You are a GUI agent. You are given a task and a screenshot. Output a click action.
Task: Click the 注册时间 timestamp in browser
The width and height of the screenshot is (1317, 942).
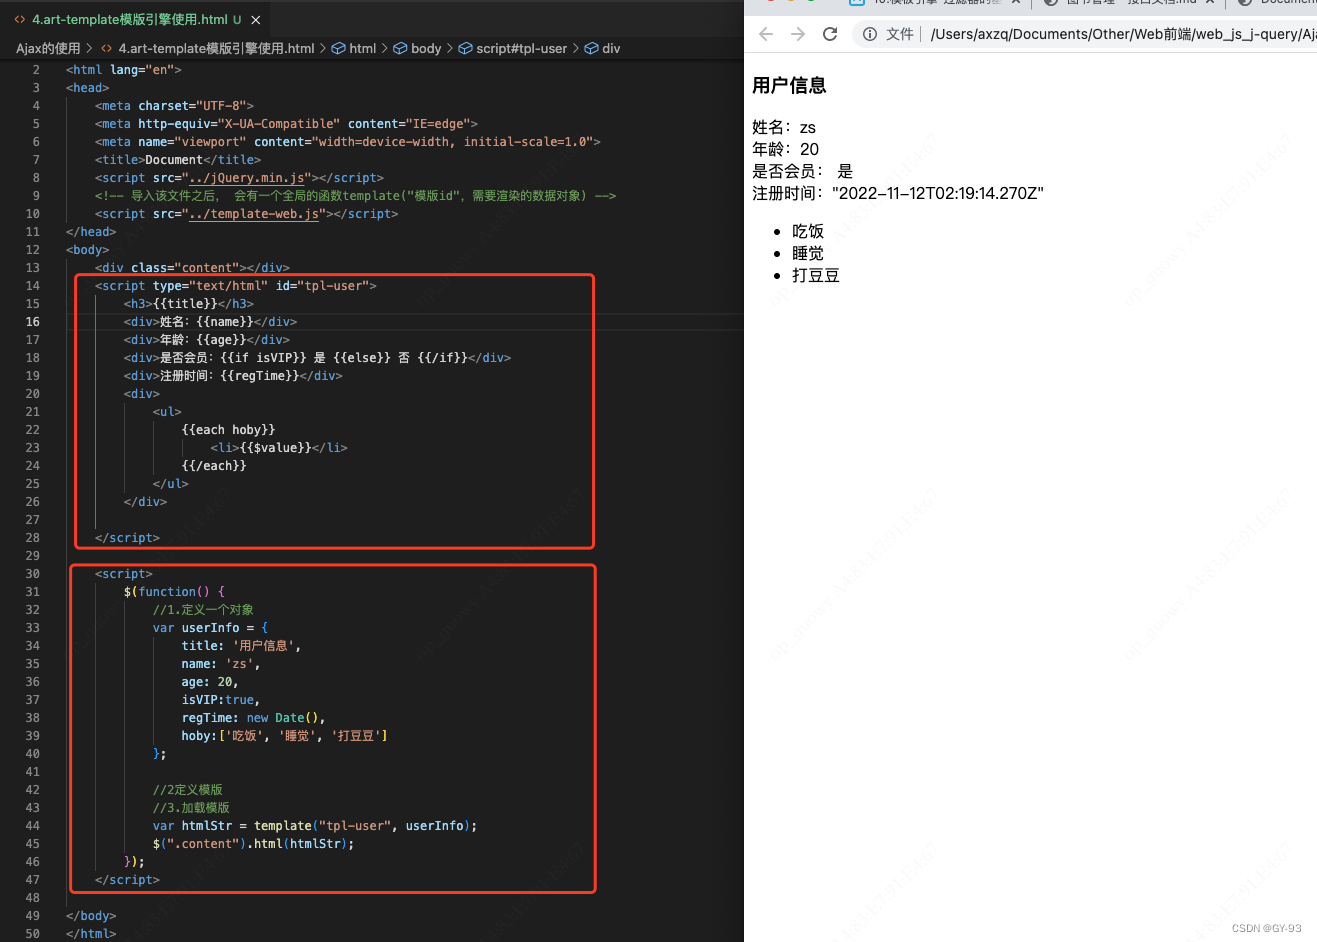[x=898, y=193]
